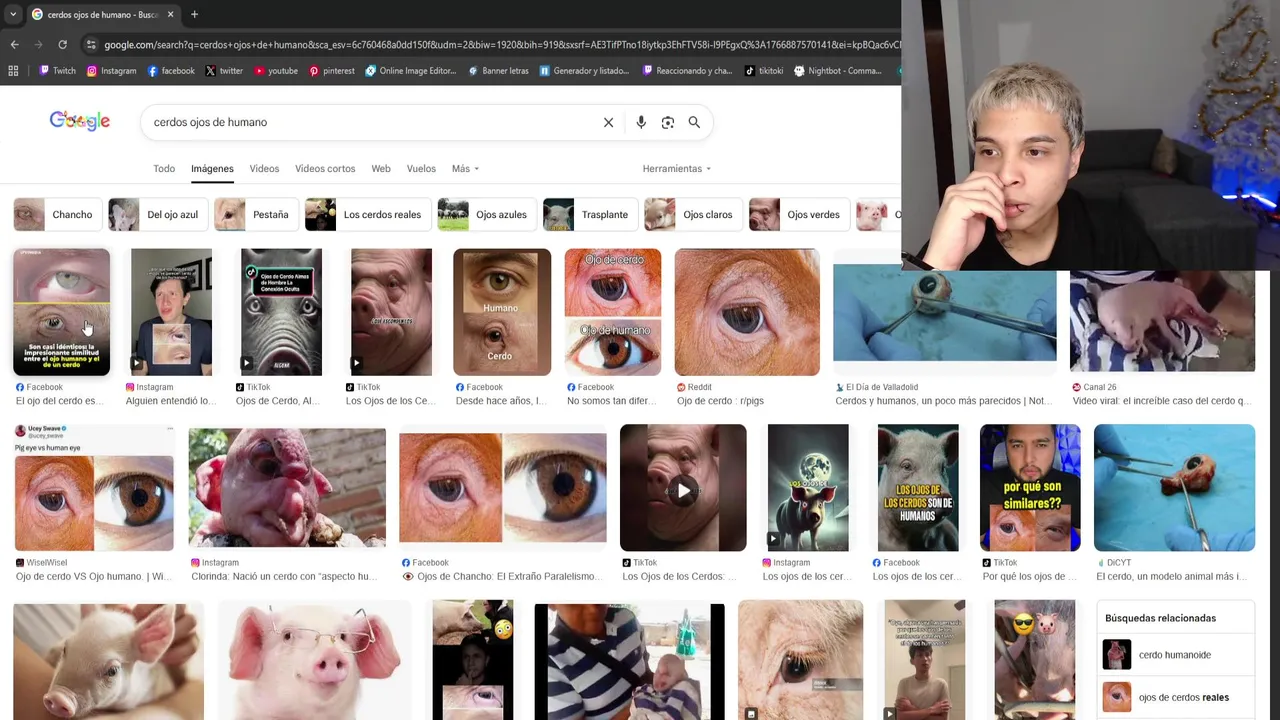Open the twitter bookmark
Image resolution: width=1280 pixels, height=720 pixels.
point(223,71)
